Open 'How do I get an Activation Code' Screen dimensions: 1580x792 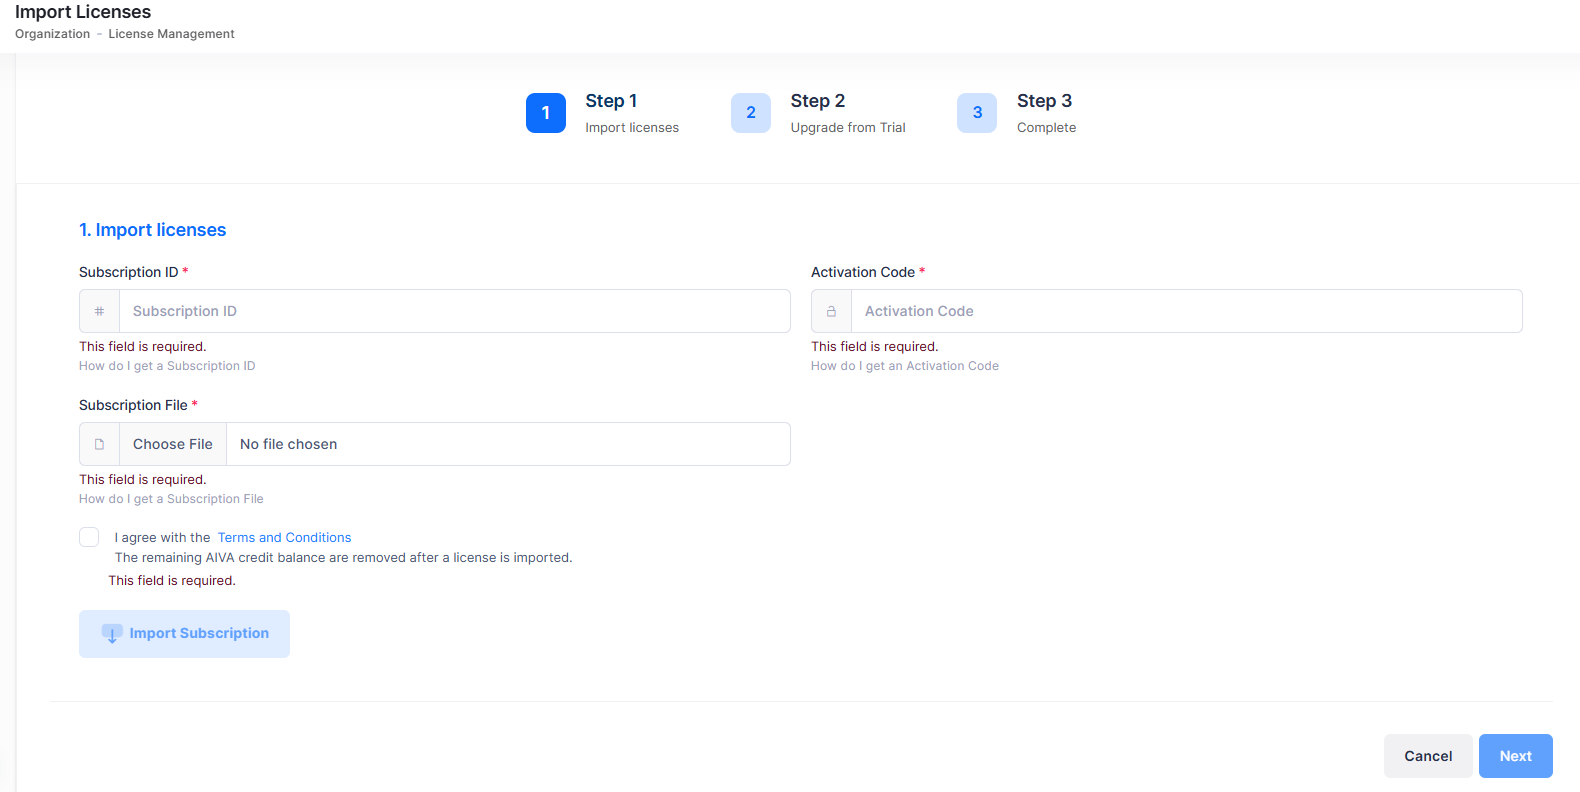[x=905, y=366]
